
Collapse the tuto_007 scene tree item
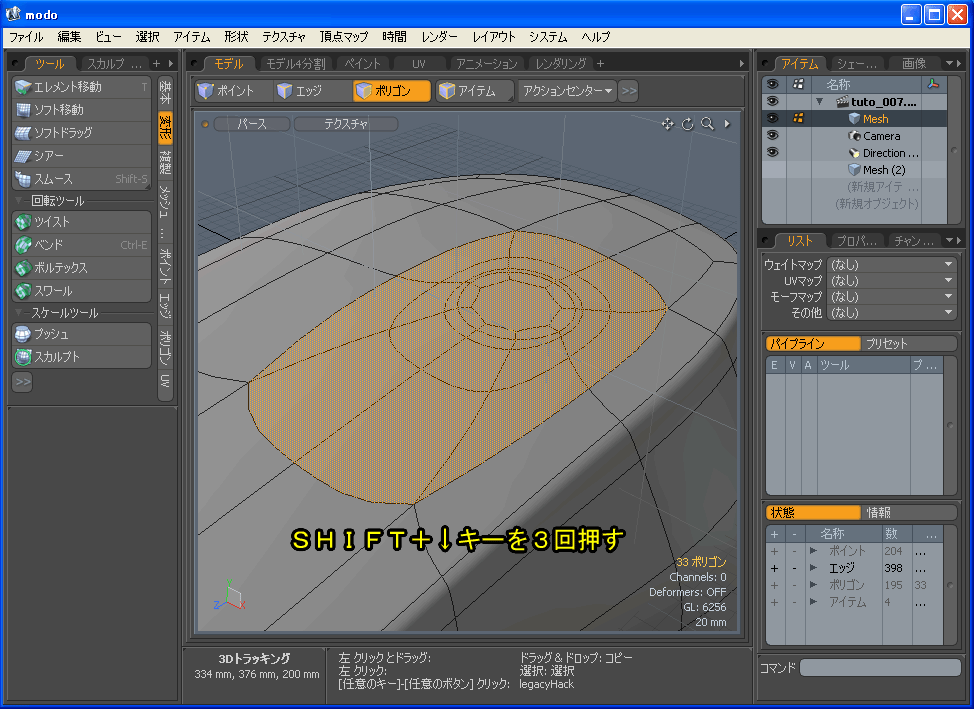pos(820,102)
